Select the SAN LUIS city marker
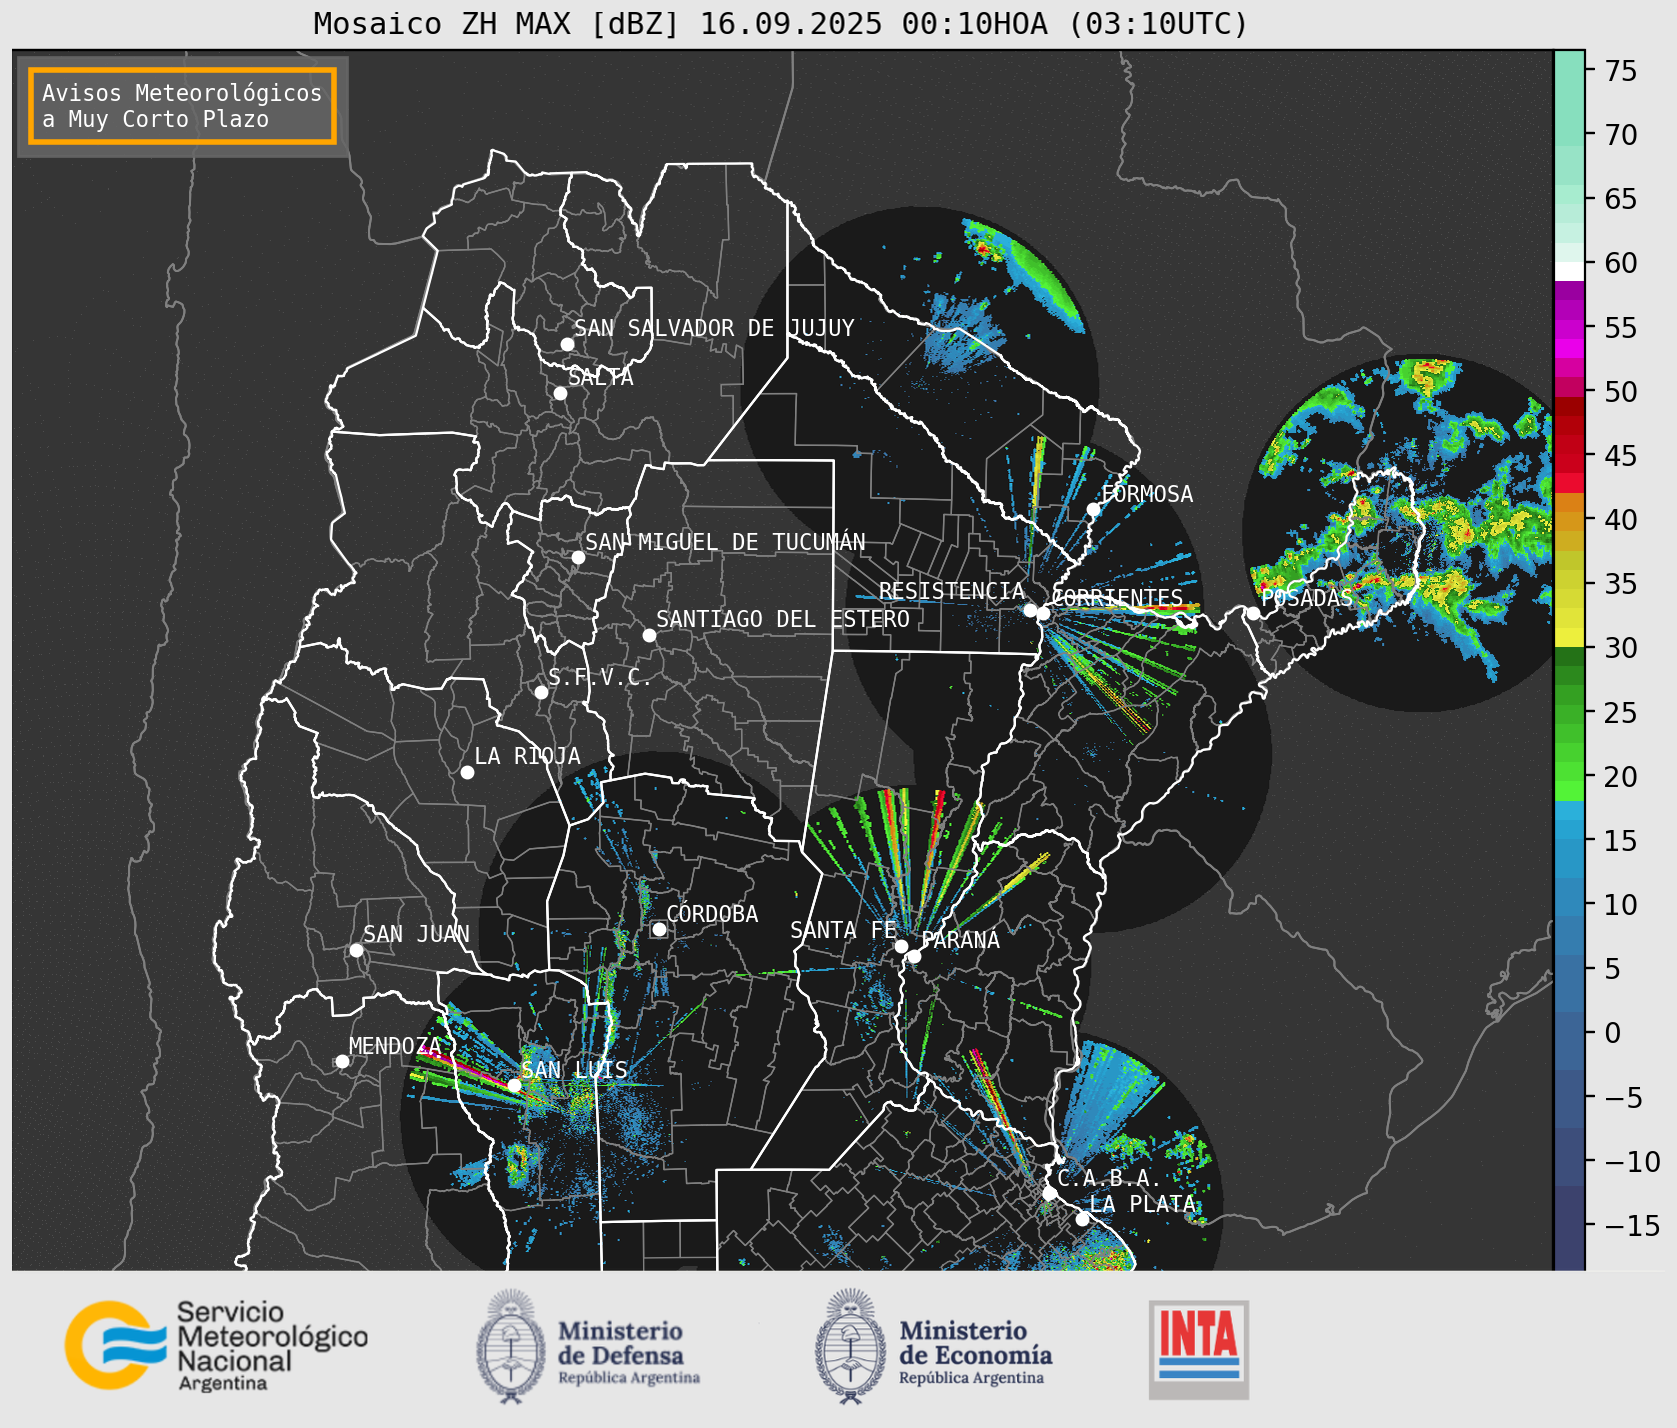The height and width of the screenshot is (1428, 1677). [x=514, y=1085]
